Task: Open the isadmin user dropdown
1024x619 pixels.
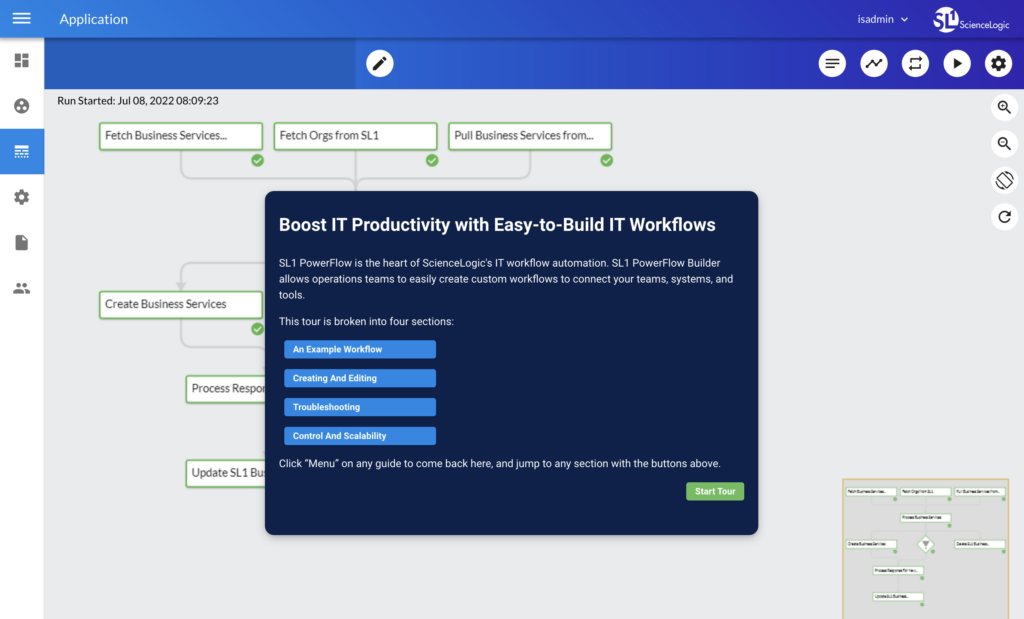Action: 882,19
